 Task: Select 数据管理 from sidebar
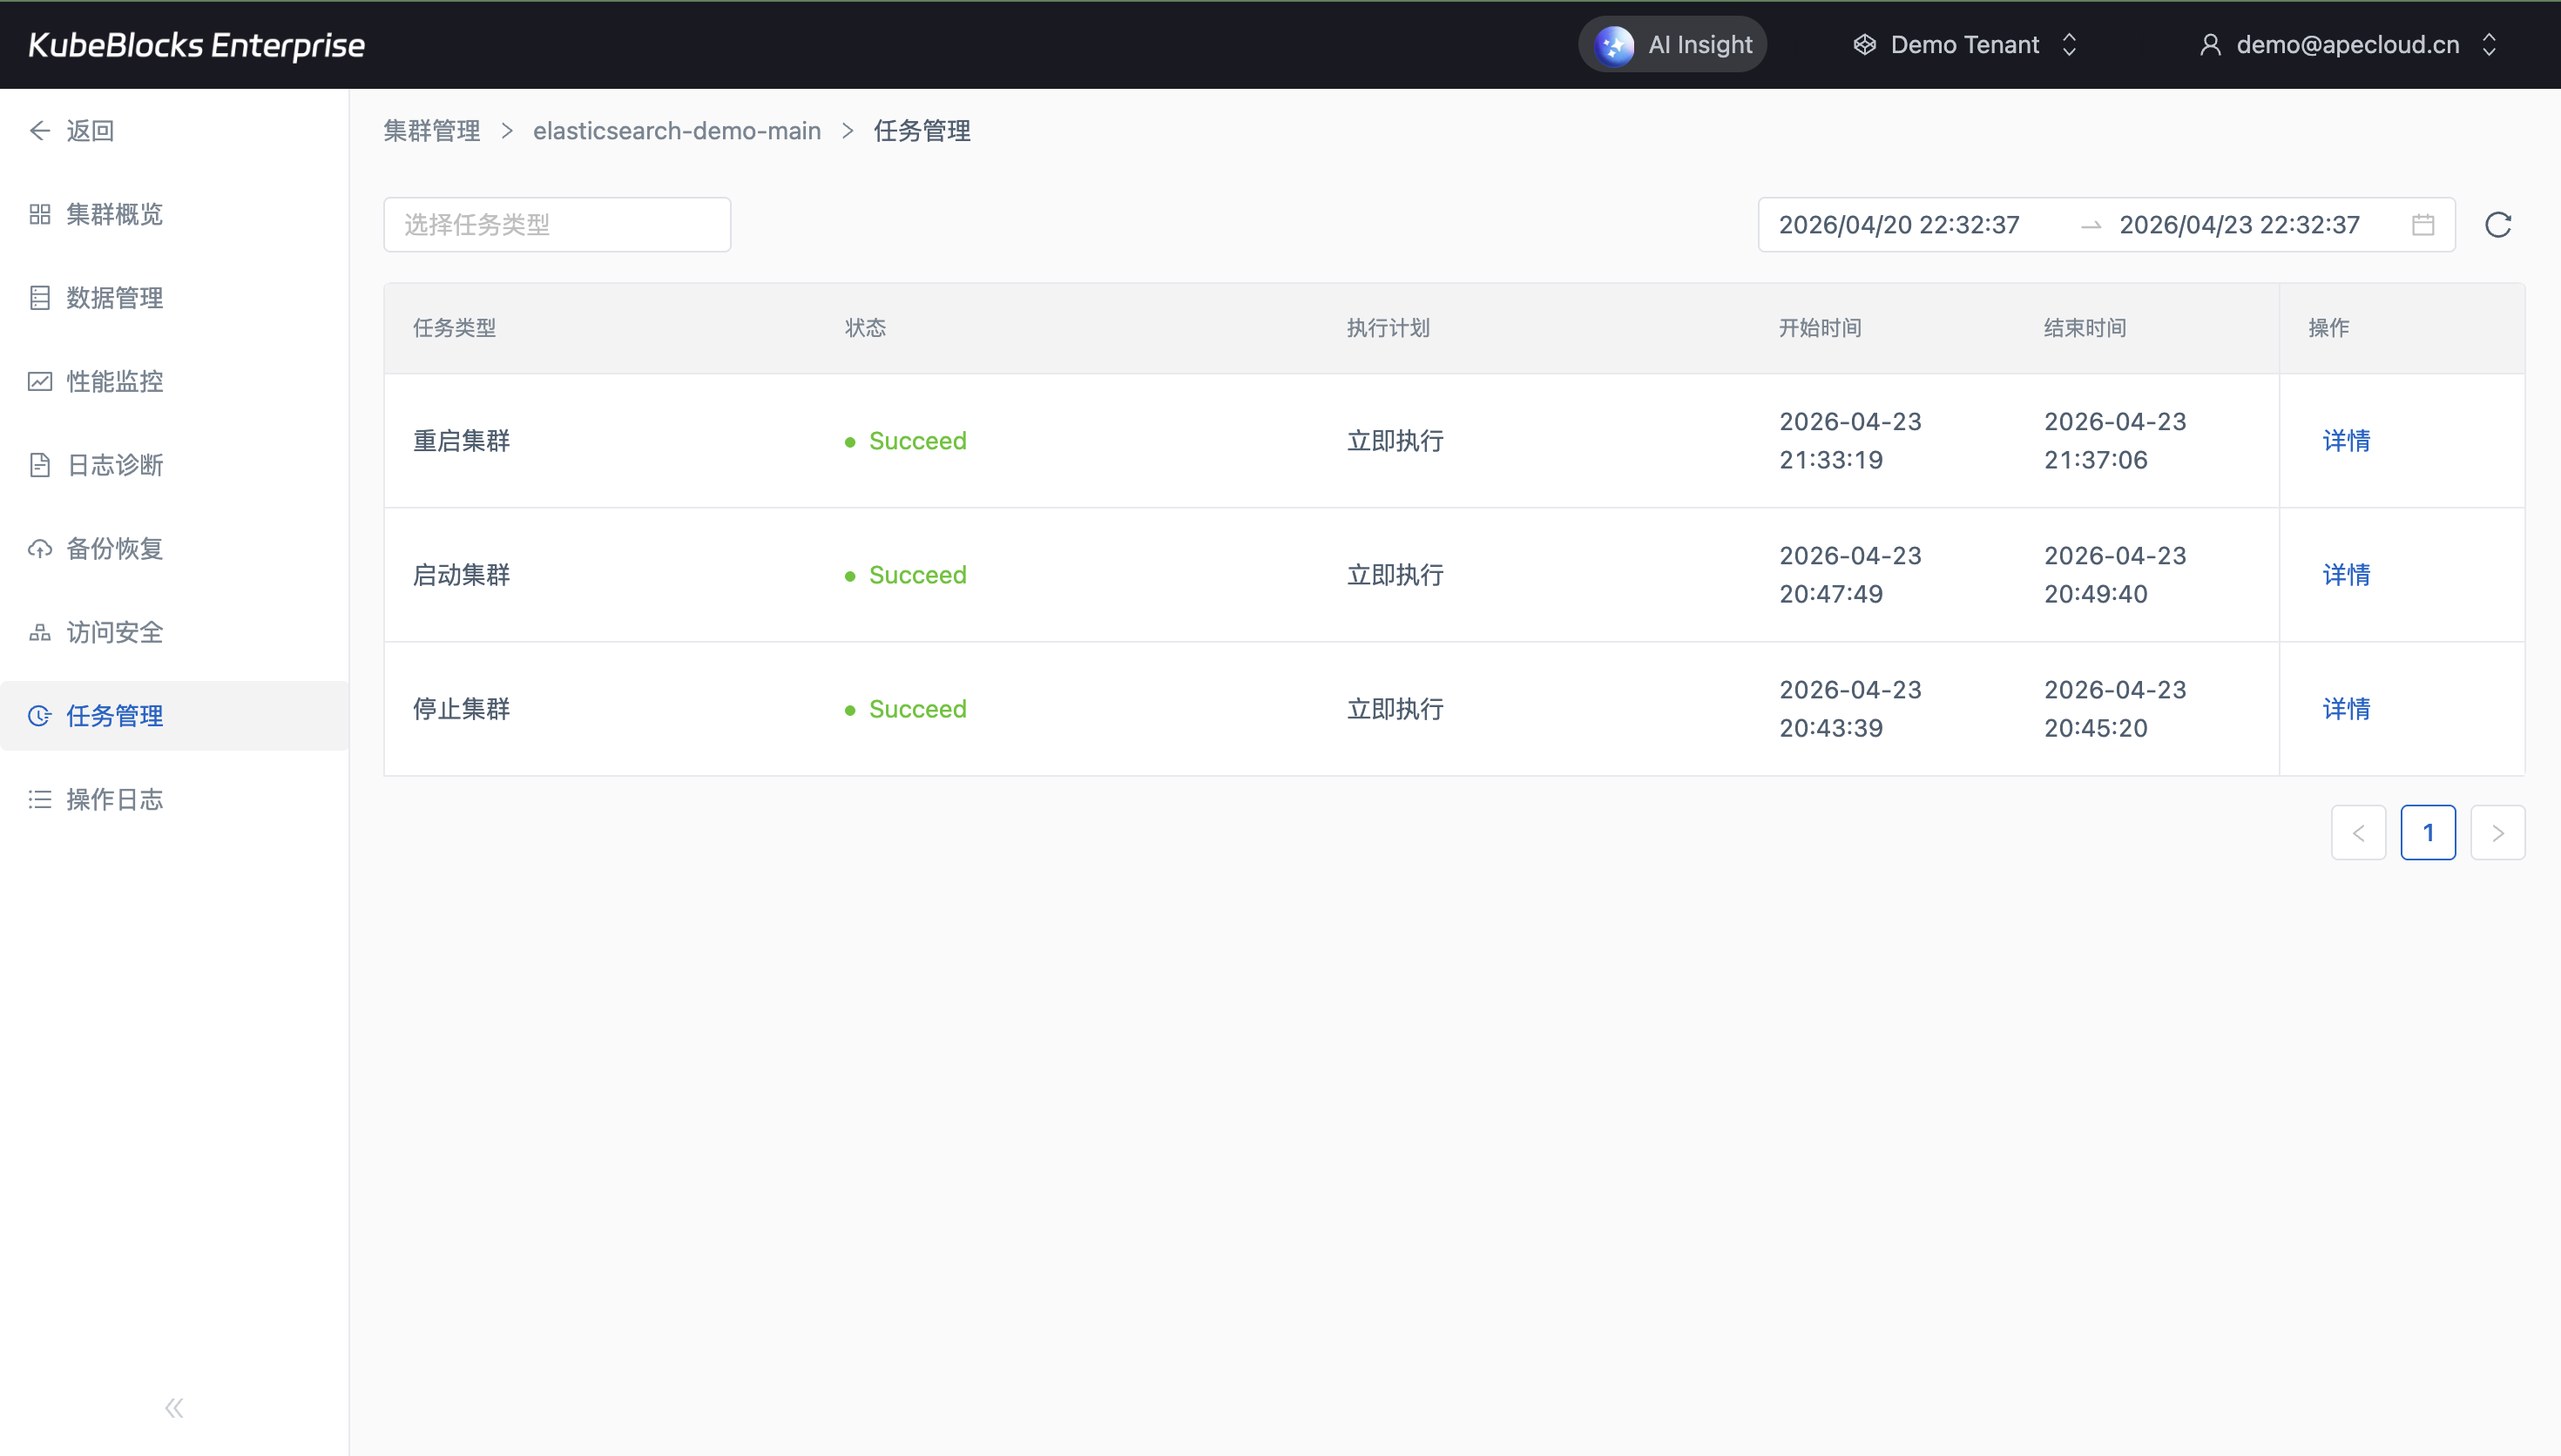(114, 298)
